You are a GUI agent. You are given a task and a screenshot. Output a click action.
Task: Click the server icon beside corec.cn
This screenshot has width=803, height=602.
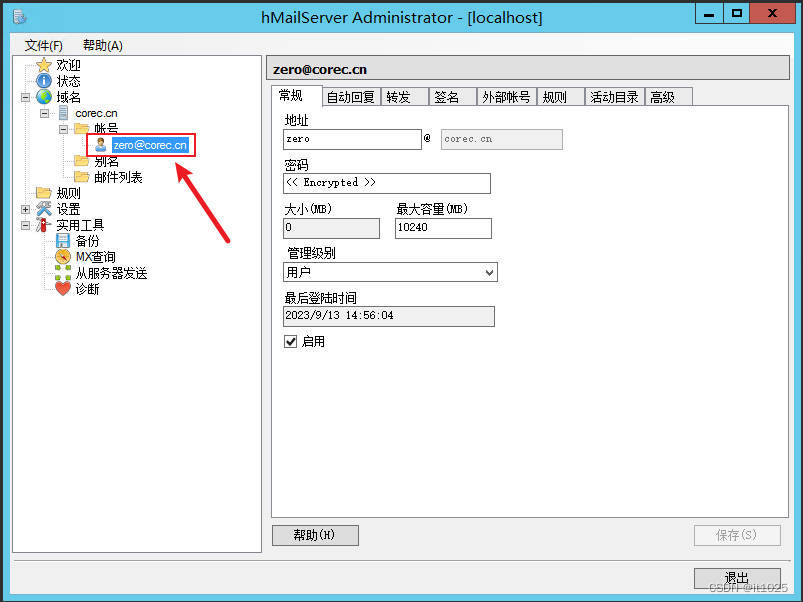coord(64,113)
